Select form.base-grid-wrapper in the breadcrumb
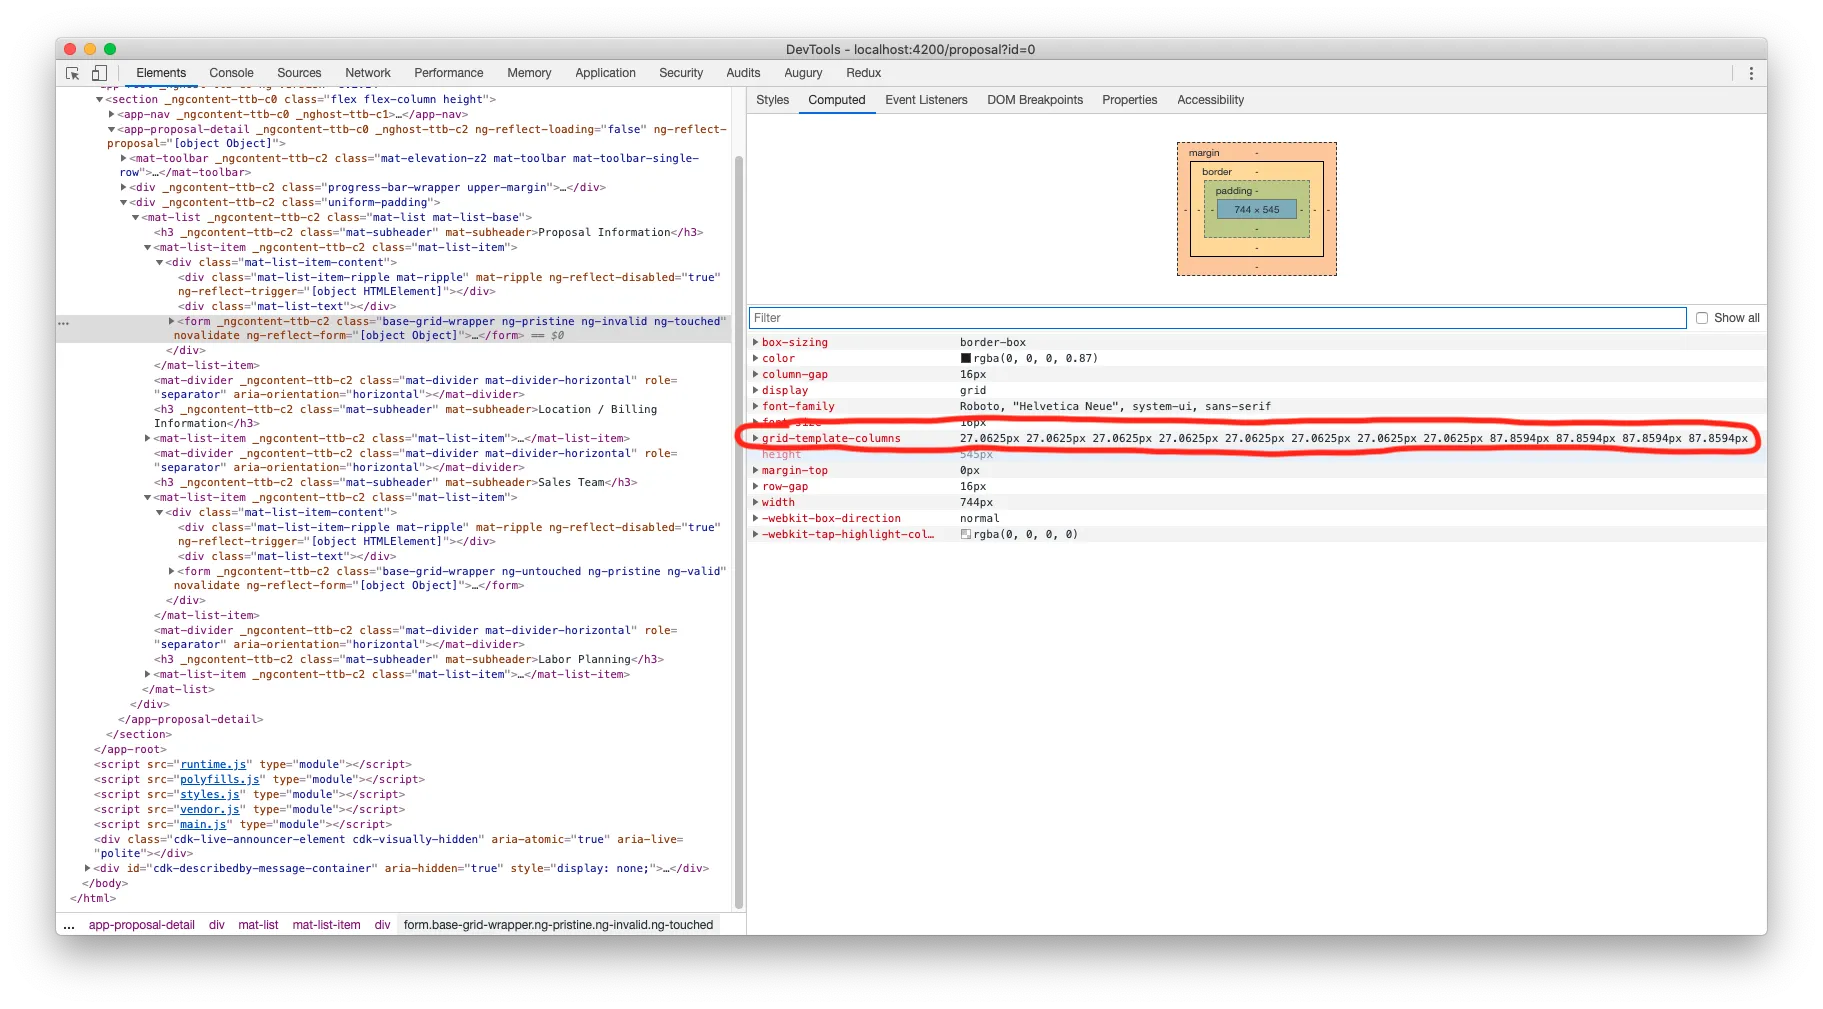1823x1009 pixels. (558, 926)
